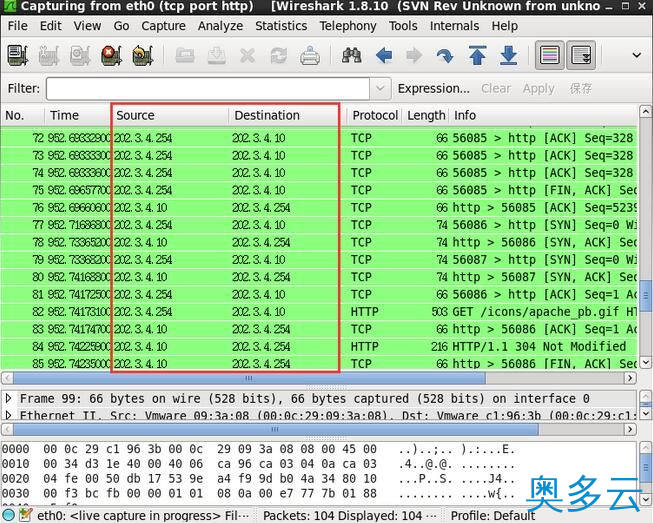Select packet 79 with 56087 SYN
Viewport: 653px width, 523px height.
pos(319,259)
